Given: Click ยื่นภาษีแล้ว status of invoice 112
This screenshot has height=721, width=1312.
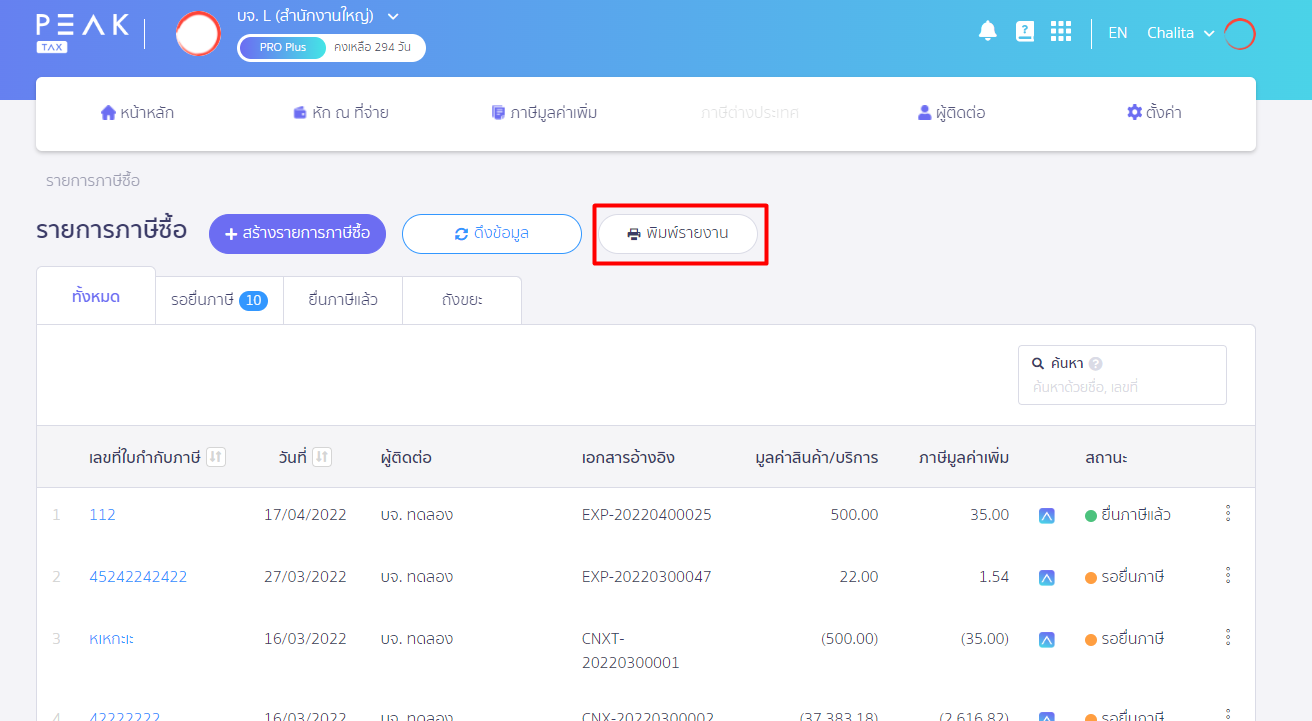Looking at the screenshot, I should point(1128,515).
